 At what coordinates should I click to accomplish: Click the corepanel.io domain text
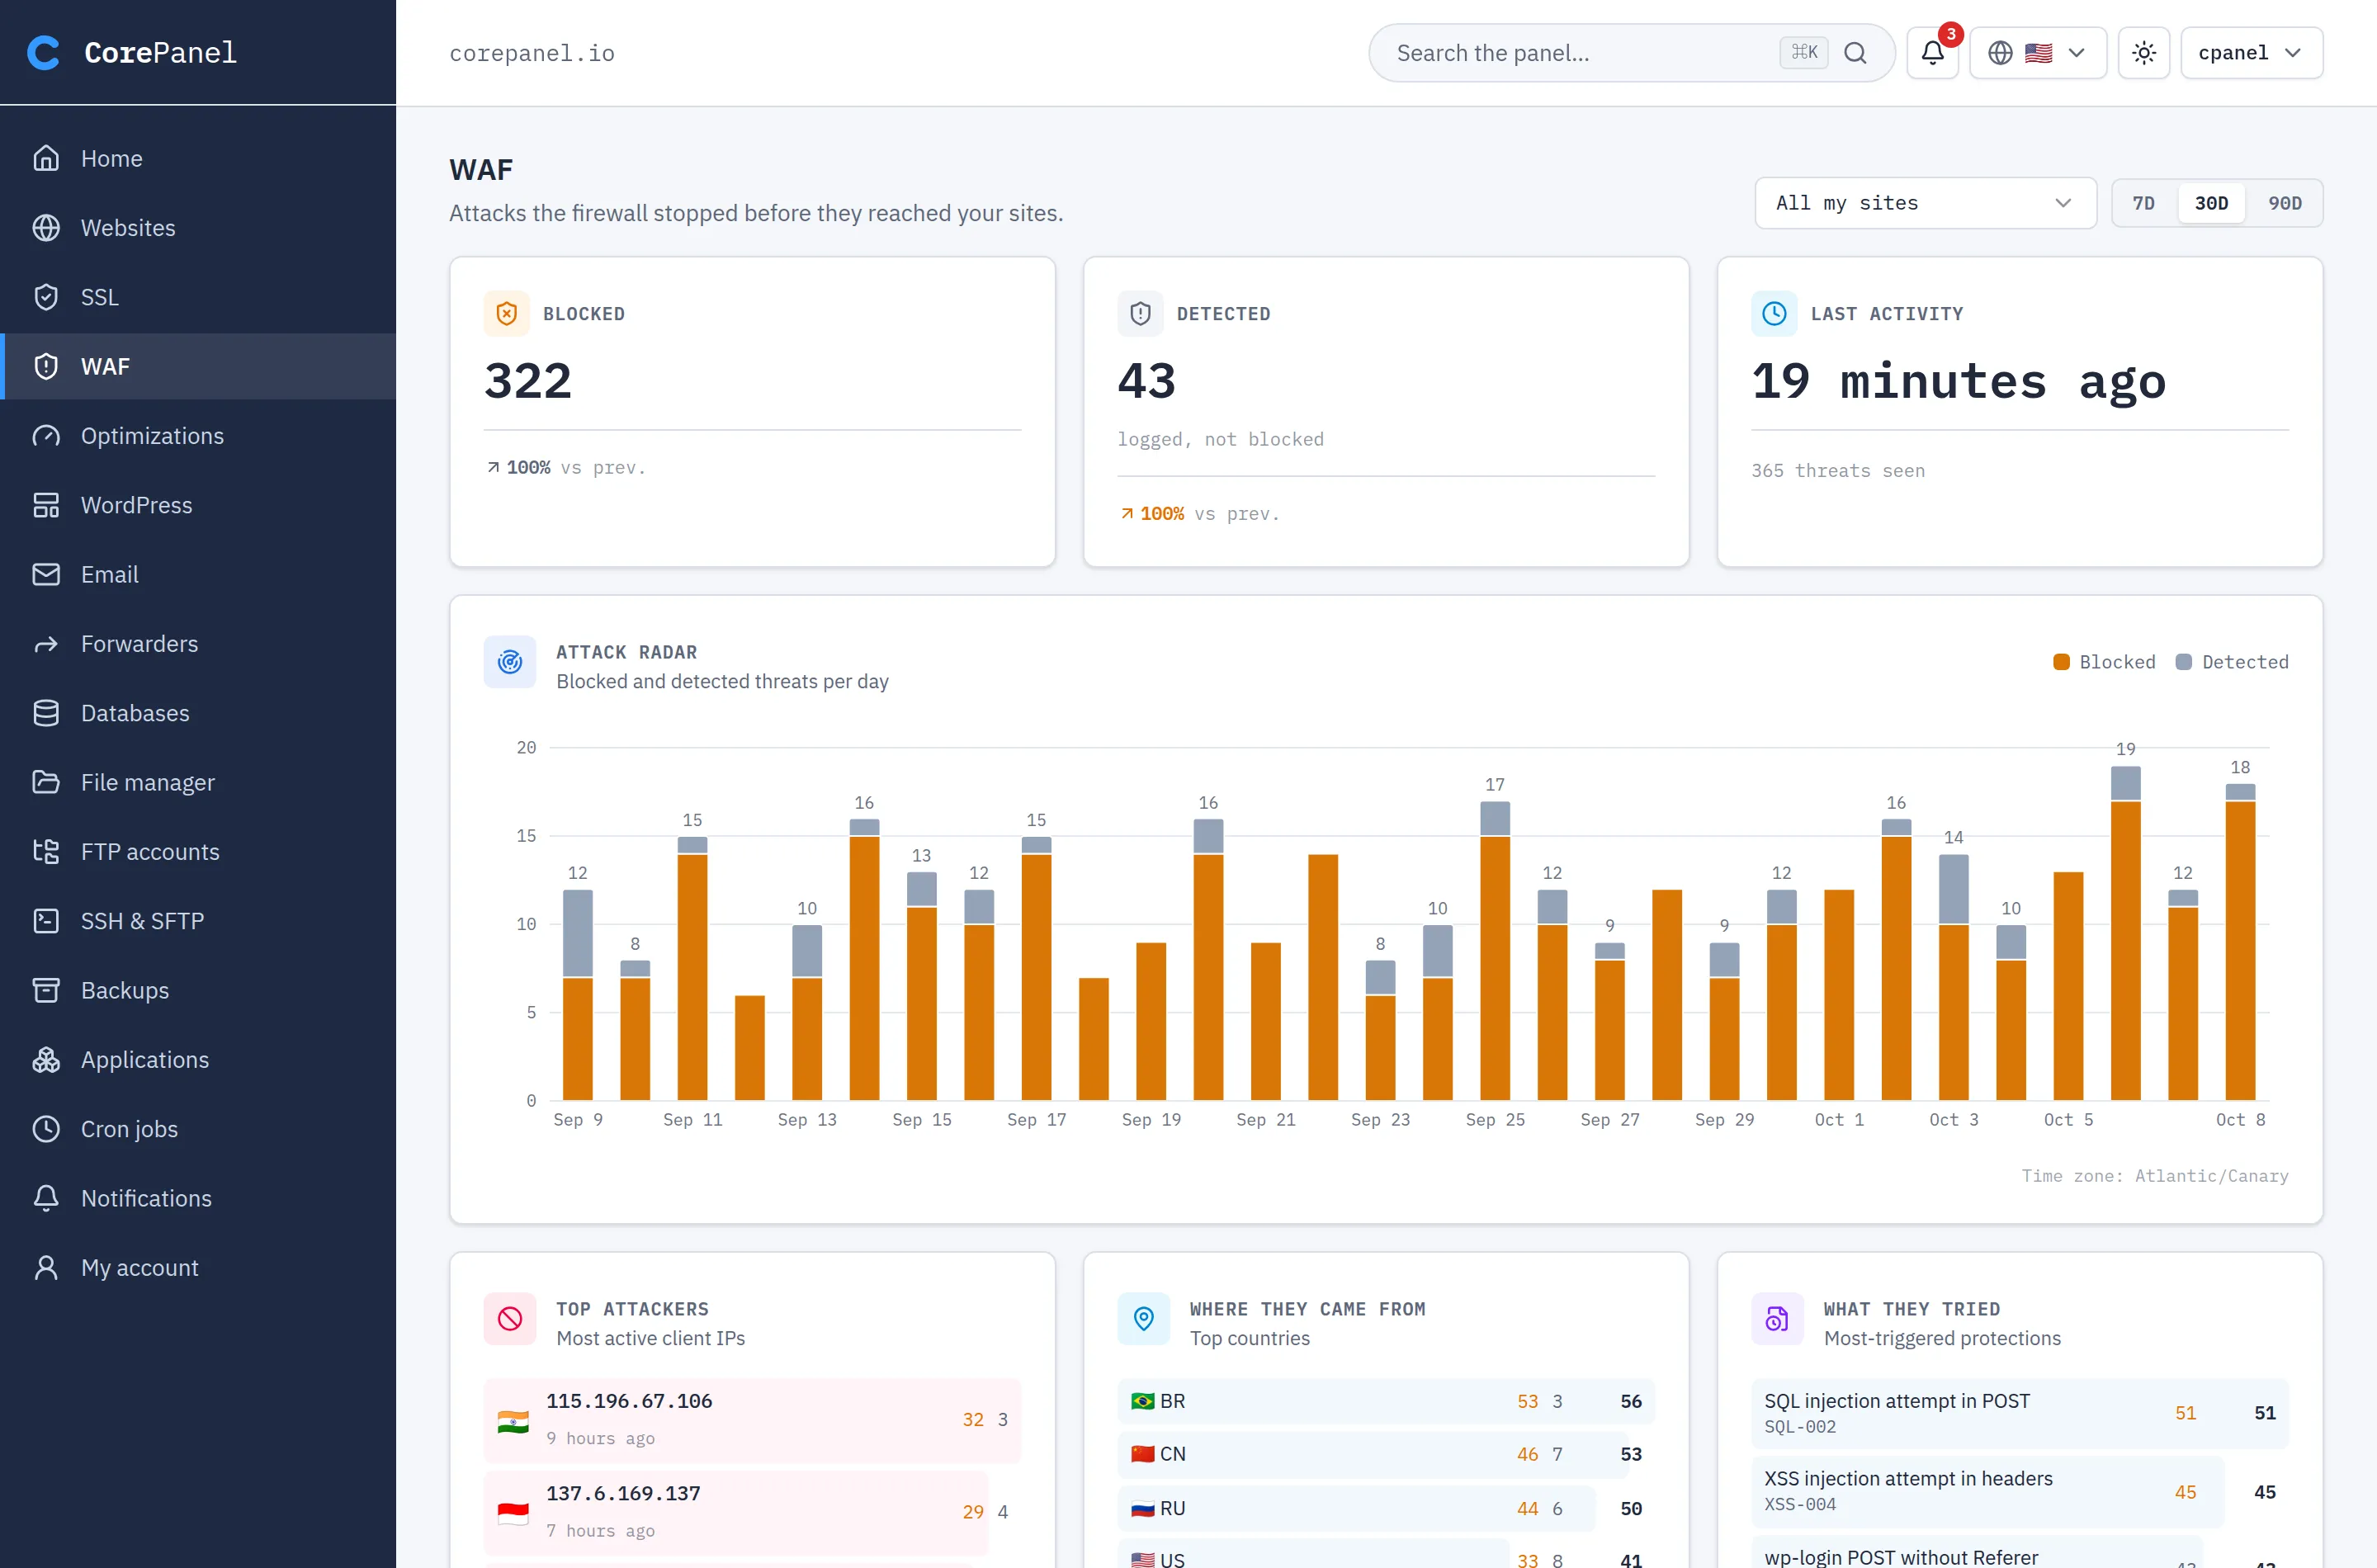[532, 53]
